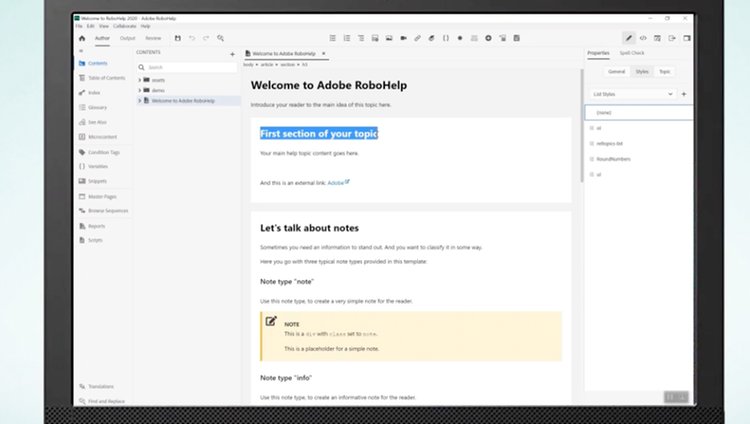Insert a hyperlink with the chain icon
750x424 pixels.
(x=418, y=38)
